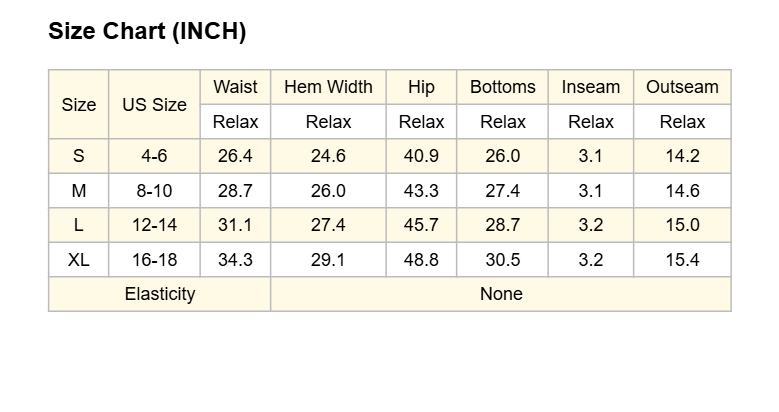Viewport: 779px width, 412px height.
Task: Select bottoms value 30.5
Action: pos(502,259)
